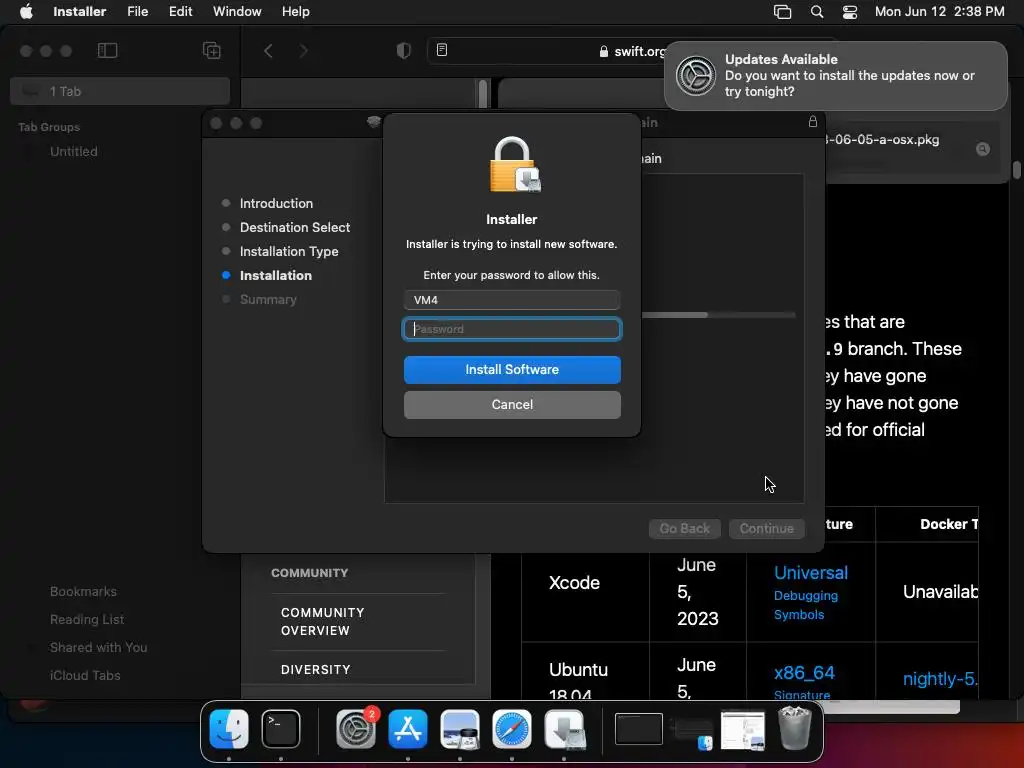This screenshot has height=768, width=1024.
Task: Click the menu bar date and time
Action: (939, 12)
